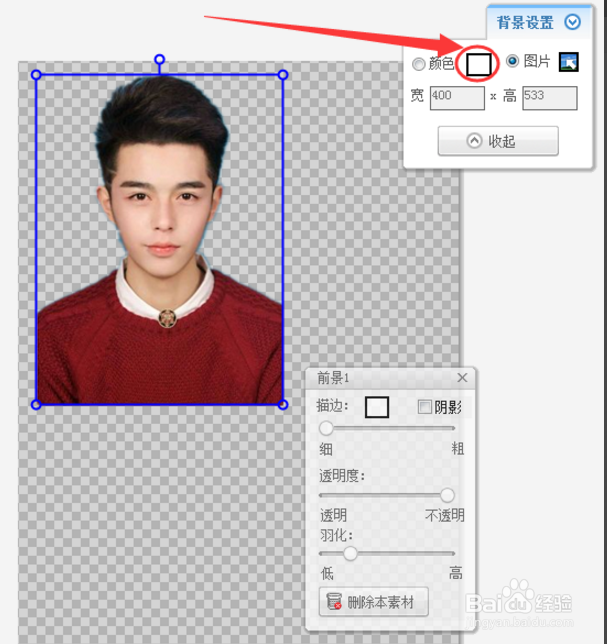
Task: Click the top-left resize handle of portrait
Action: (x=36, y=75)
